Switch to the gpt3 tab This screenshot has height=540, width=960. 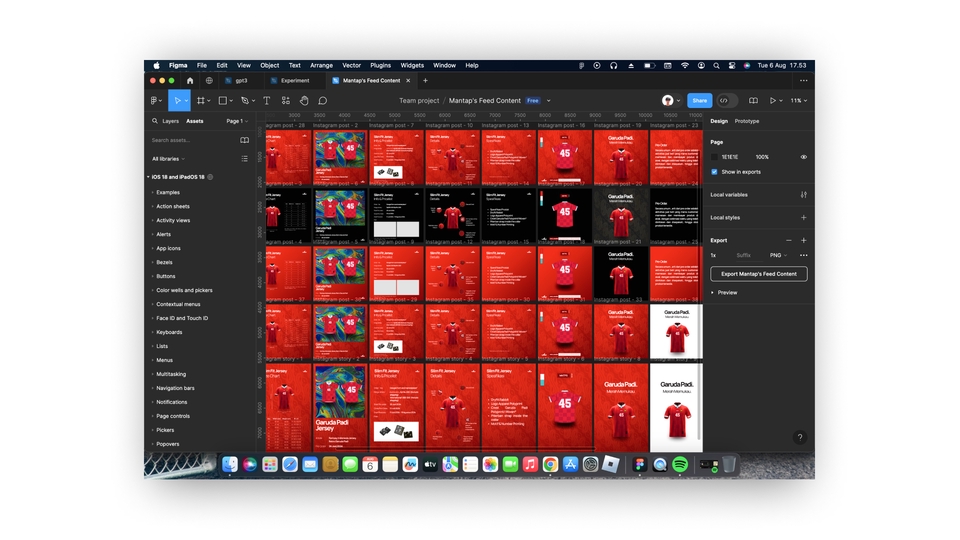point(241,80)
